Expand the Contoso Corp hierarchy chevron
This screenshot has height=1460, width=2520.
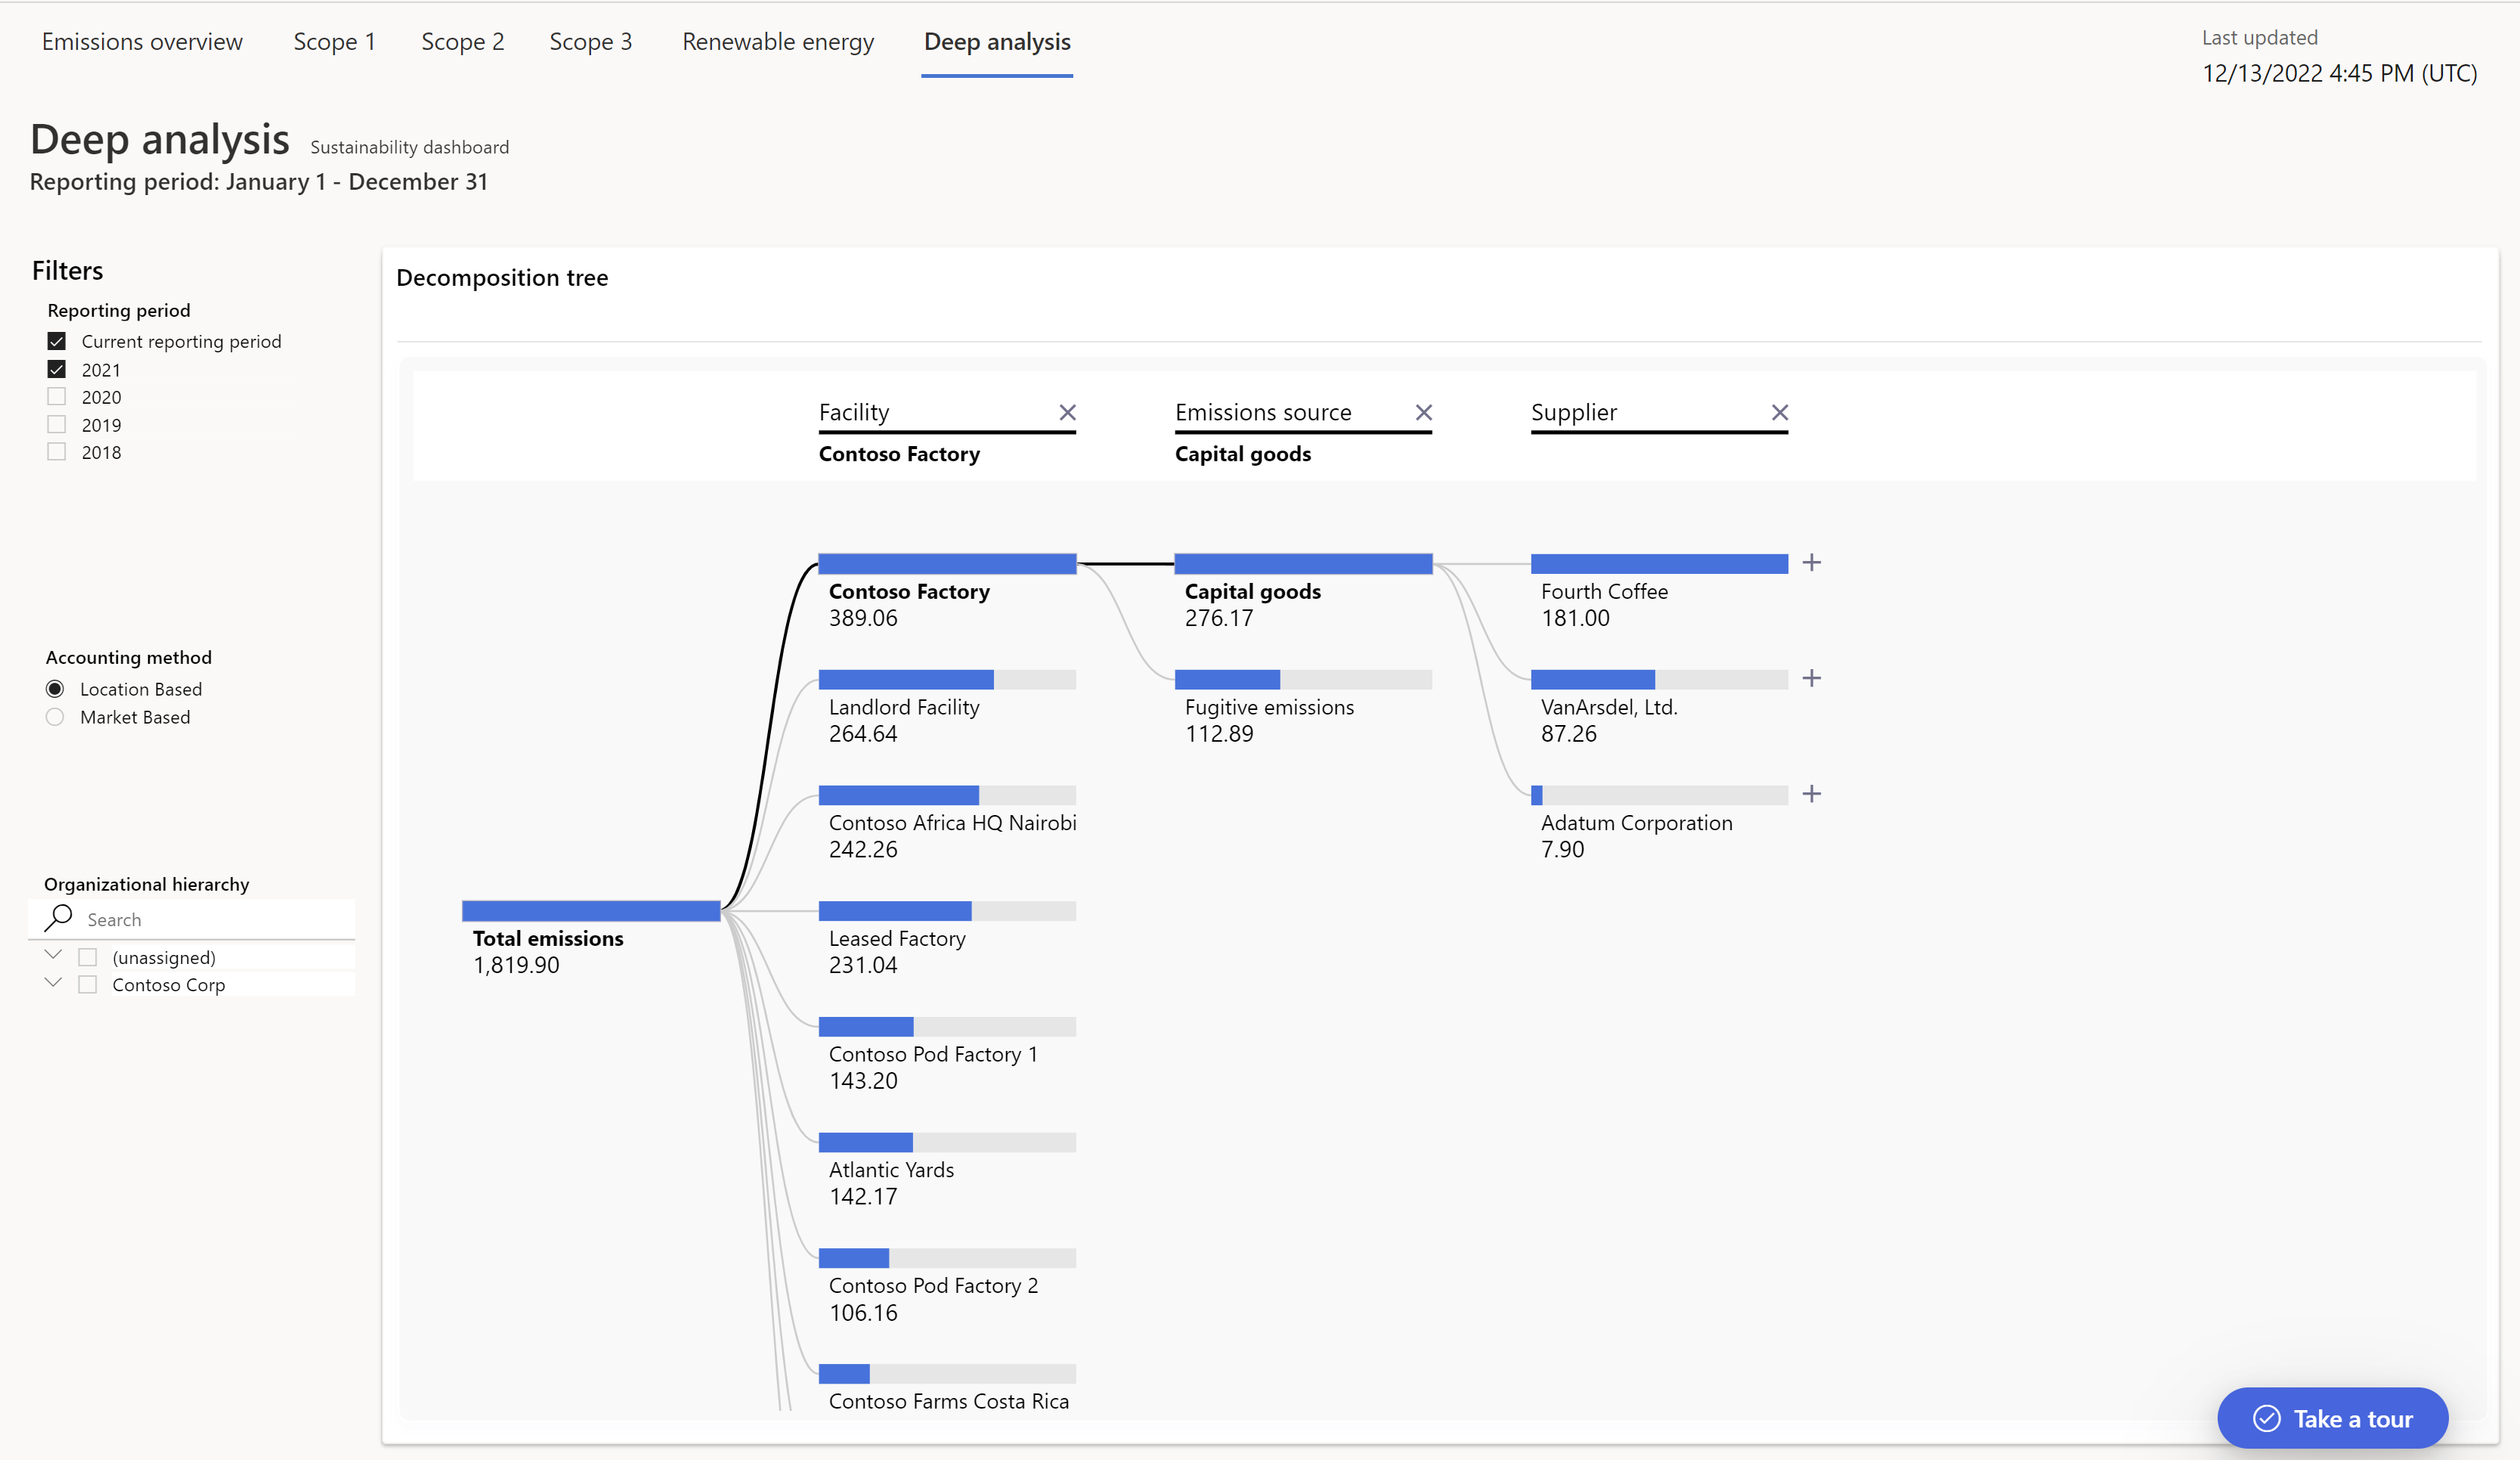pos(54,983)
